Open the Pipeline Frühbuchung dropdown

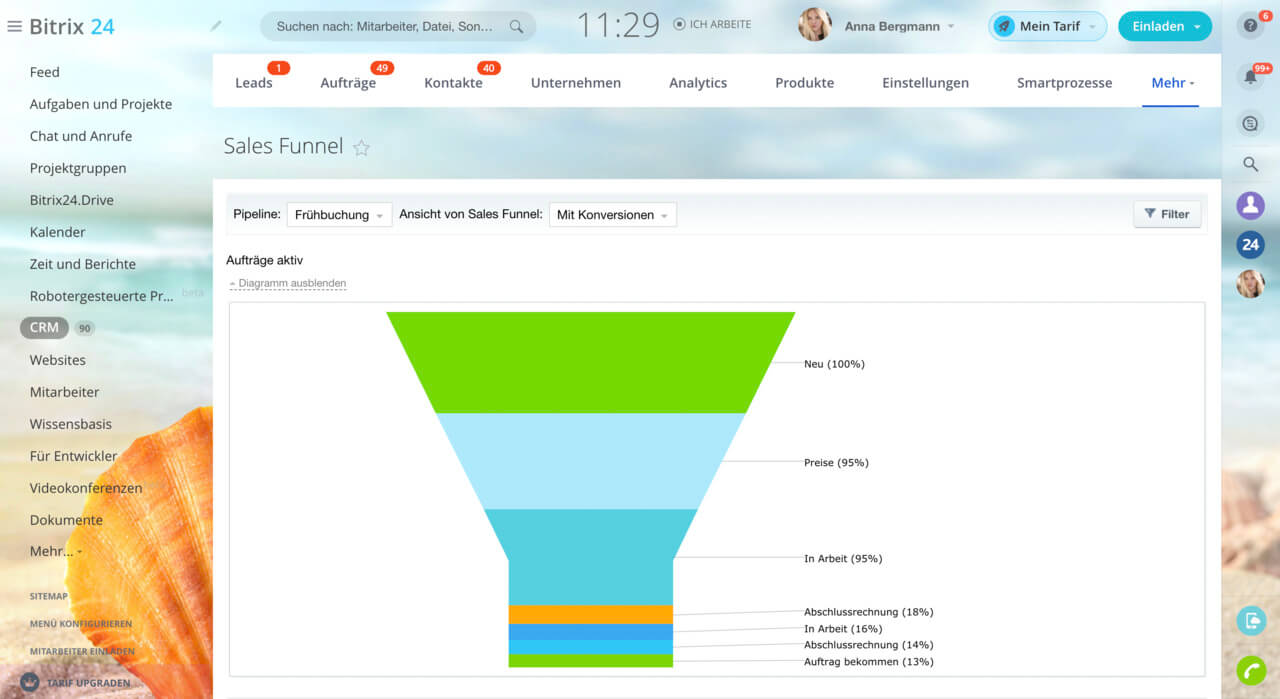[x=339, y=215]
